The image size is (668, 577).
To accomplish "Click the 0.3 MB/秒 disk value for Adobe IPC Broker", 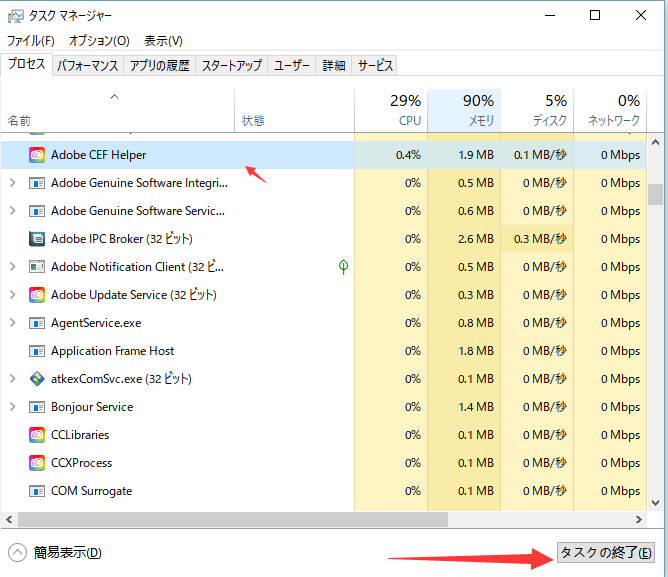I will (x=540, y=239).
